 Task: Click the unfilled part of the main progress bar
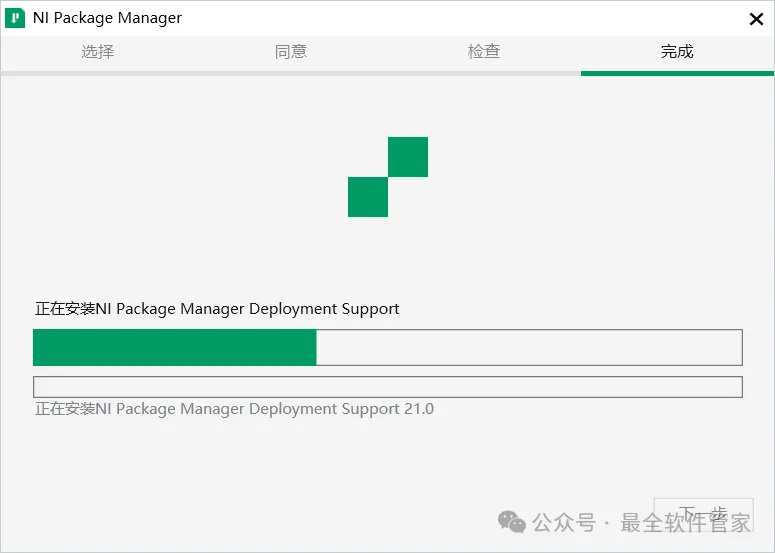tap(529, 348)
